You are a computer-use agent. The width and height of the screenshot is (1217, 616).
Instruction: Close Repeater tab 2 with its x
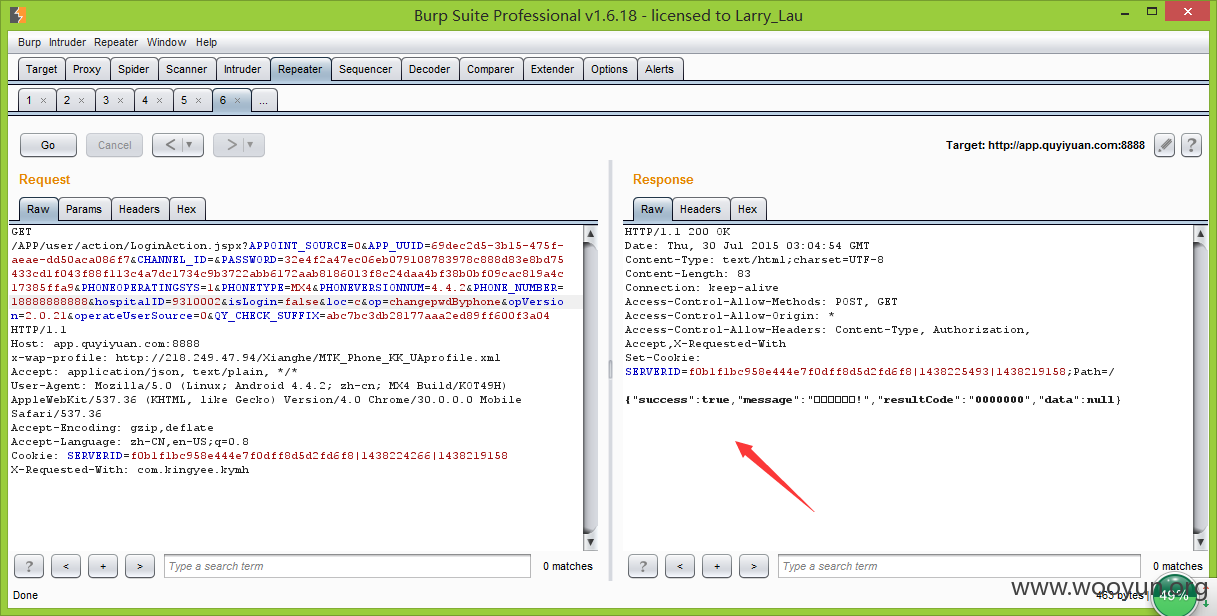(x=81, y=101)
